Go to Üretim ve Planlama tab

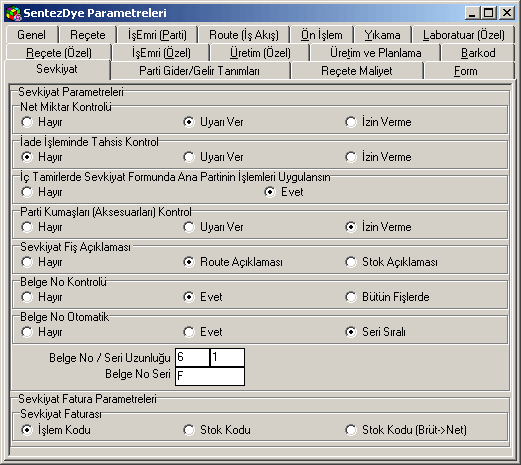tap(375, 53)
